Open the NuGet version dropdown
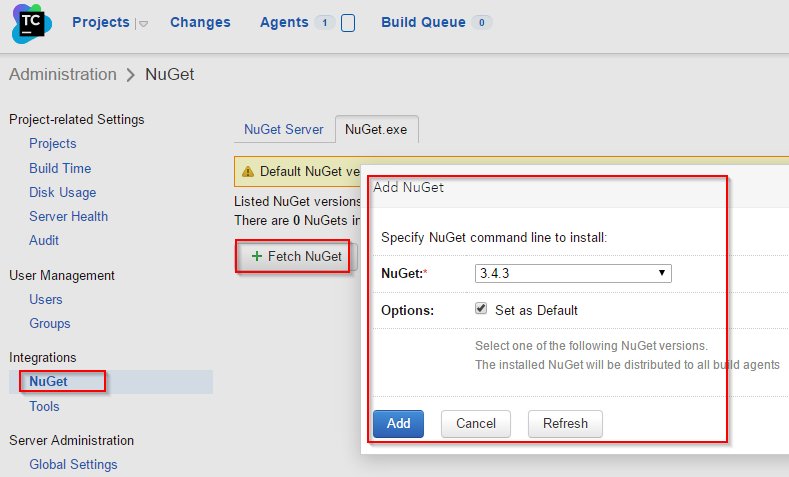The image size is (789, 477). 573,273
